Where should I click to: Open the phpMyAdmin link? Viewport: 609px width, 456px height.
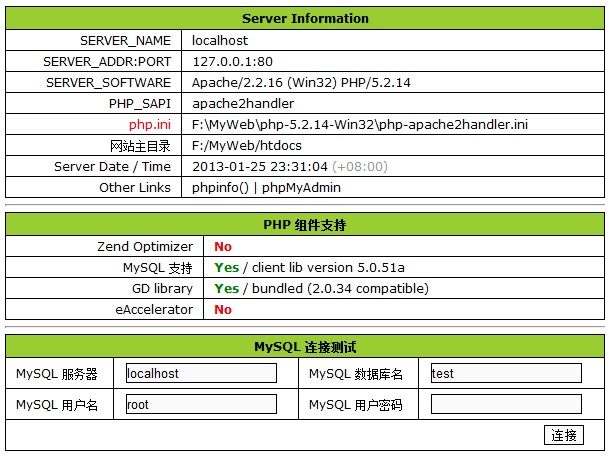pos(301,188)
